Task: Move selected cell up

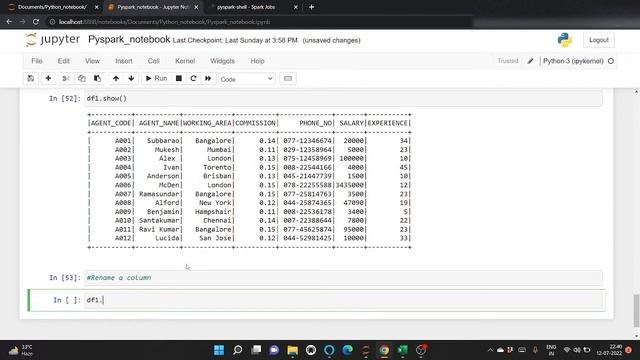Action: (x=116, y=78)
